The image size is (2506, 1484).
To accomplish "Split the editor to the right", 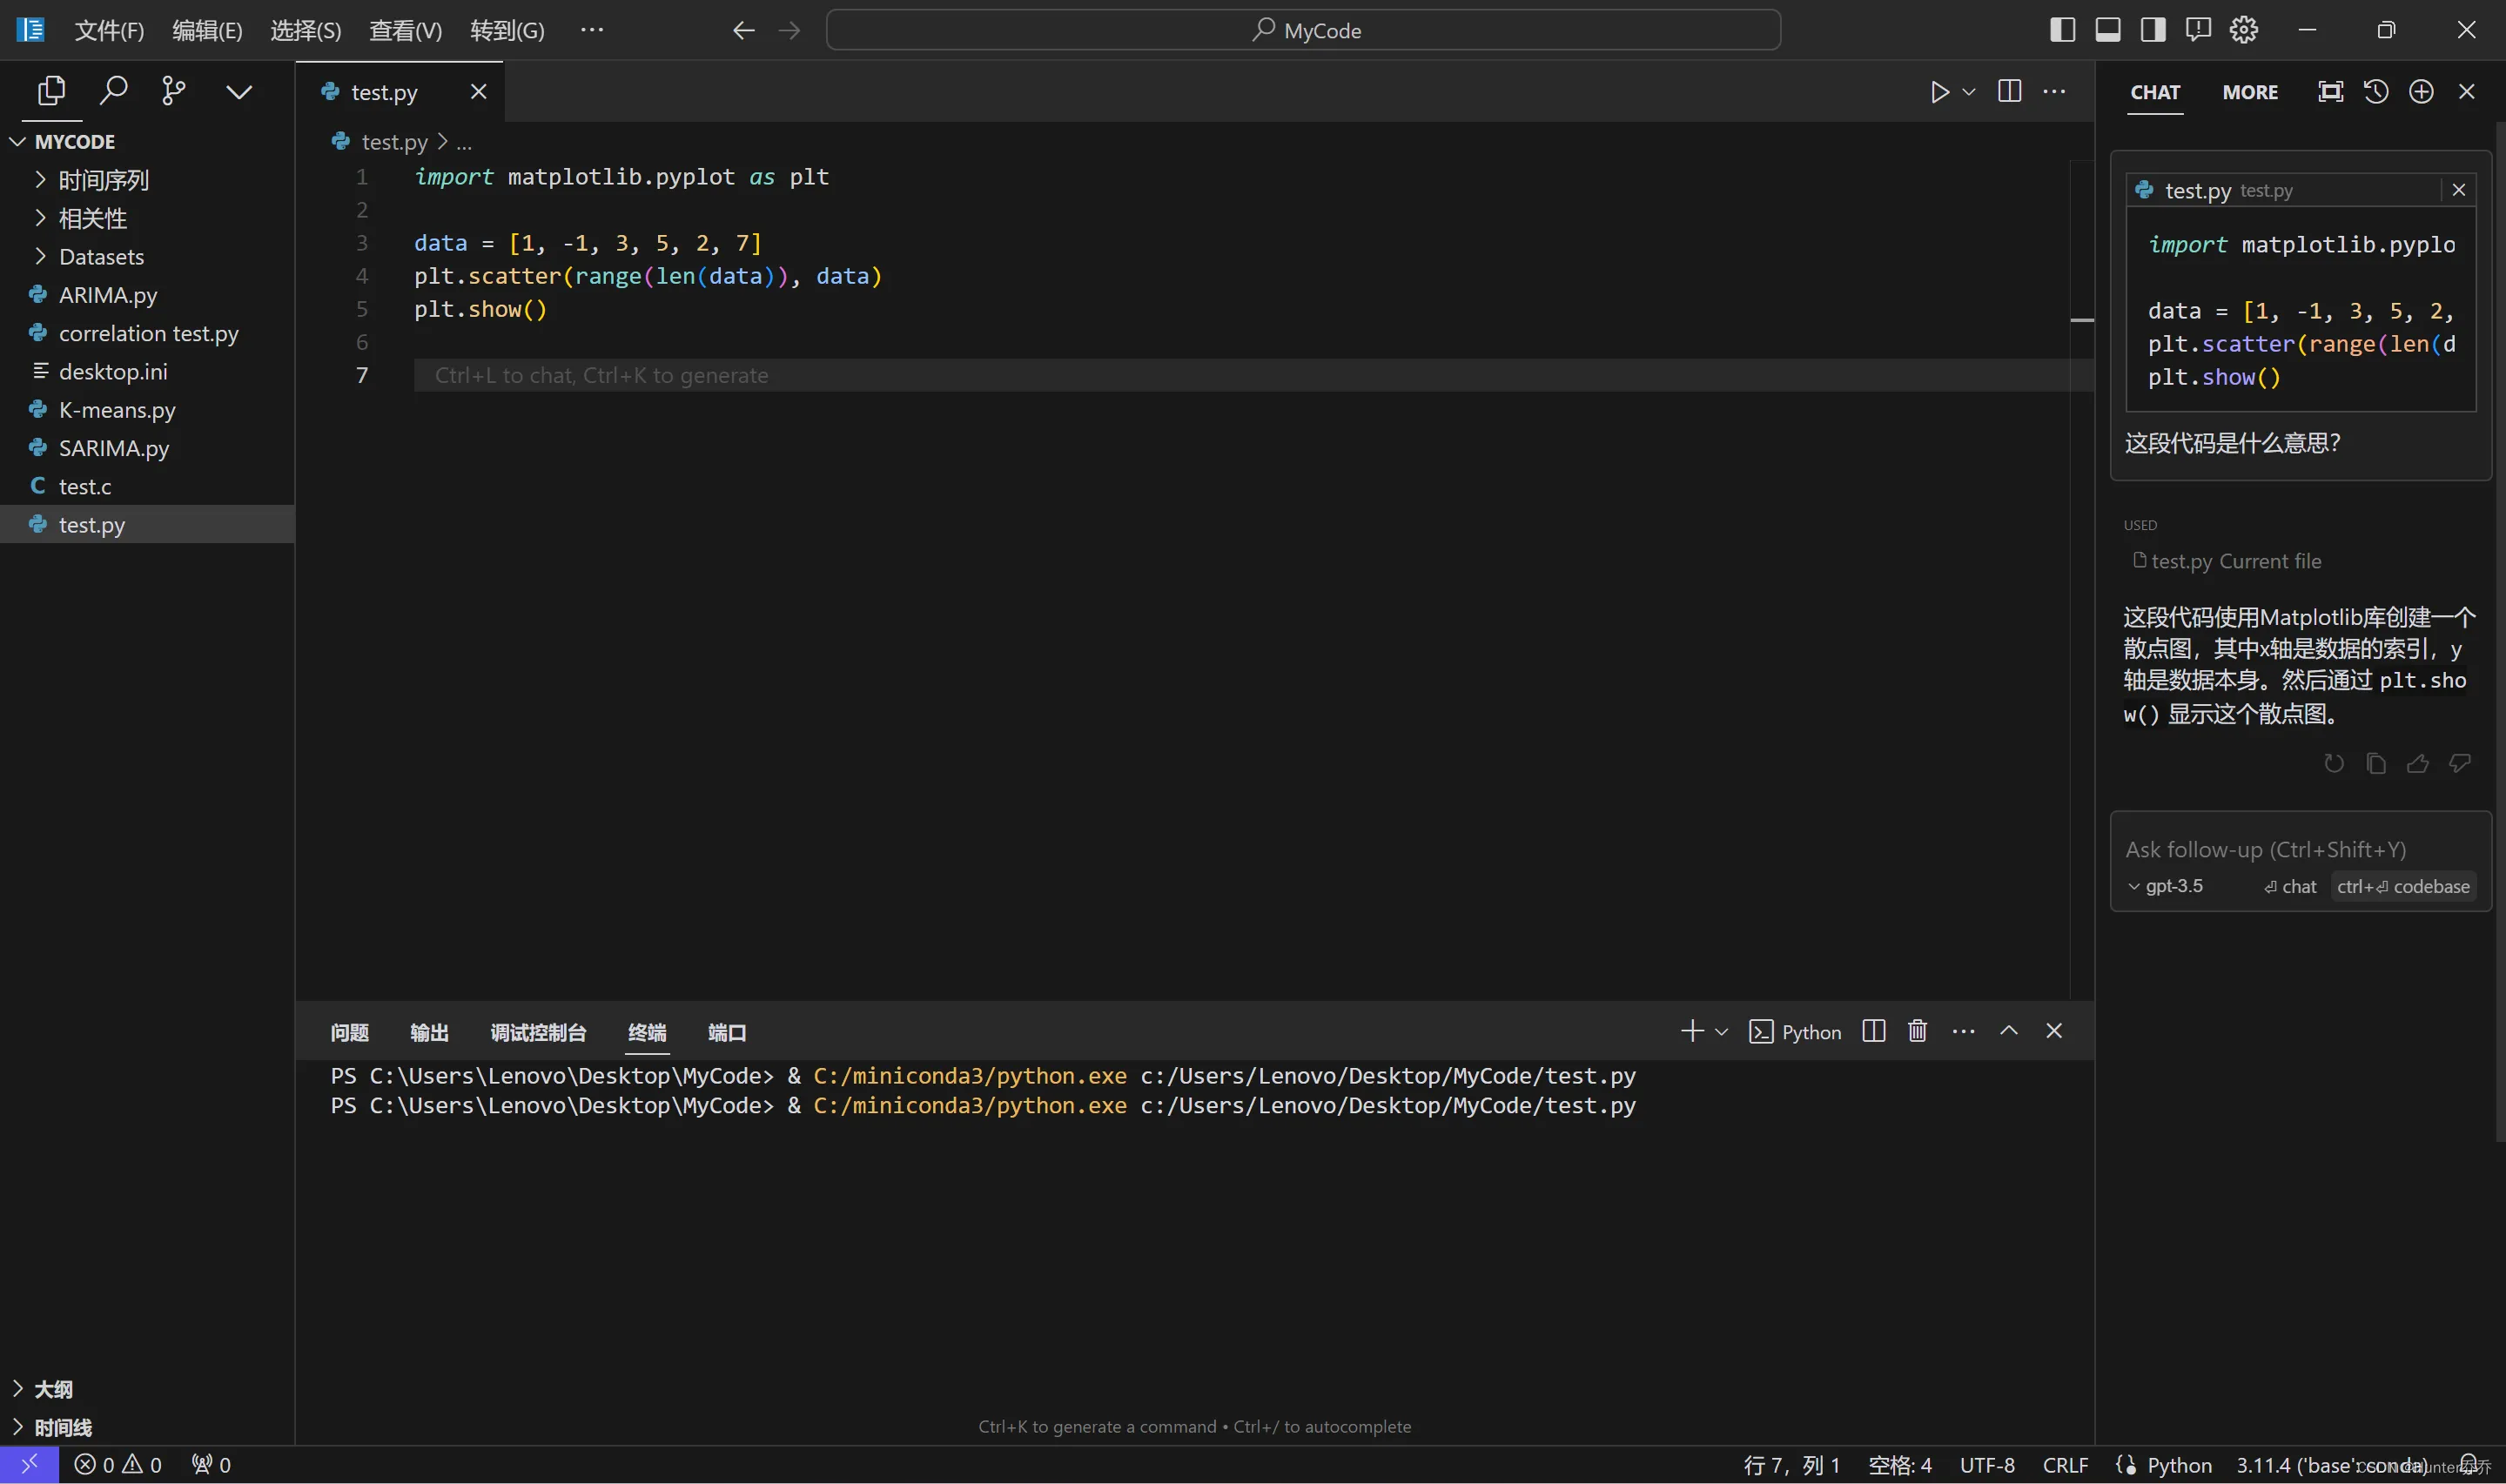I will pos(2009,91).
